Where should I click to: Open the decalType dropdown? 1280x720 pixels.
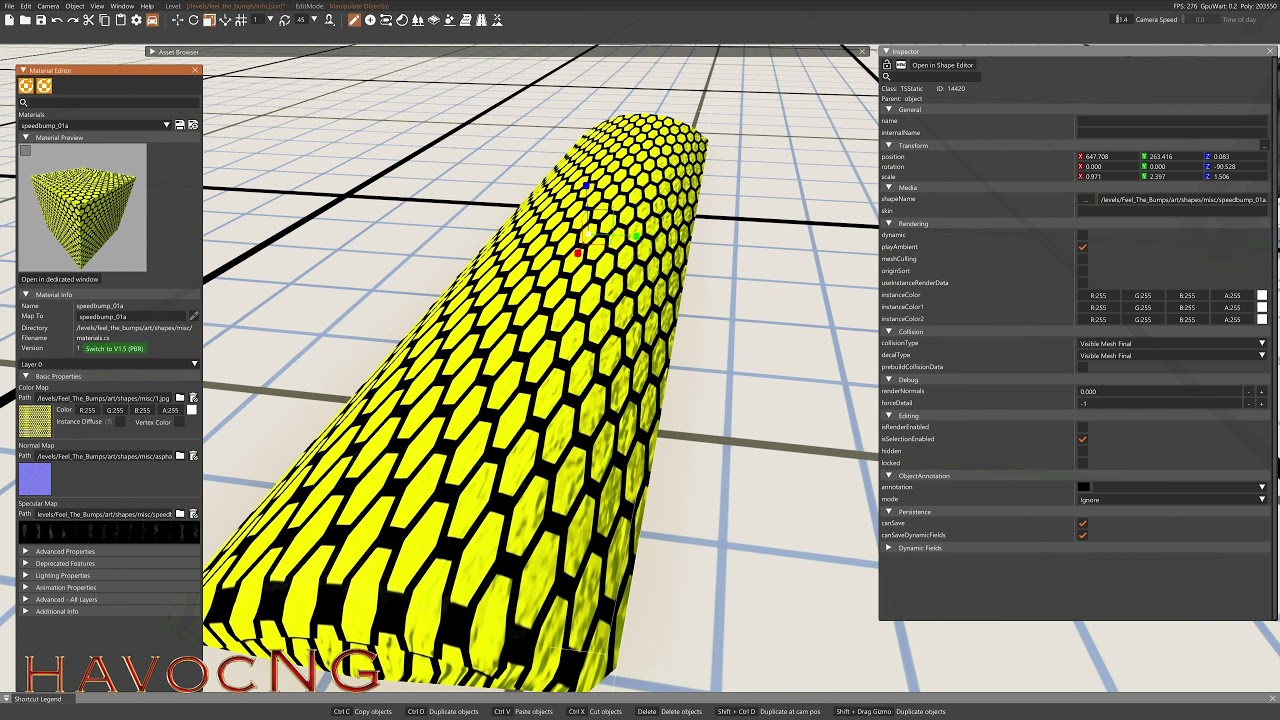(x=1172, y=355)
